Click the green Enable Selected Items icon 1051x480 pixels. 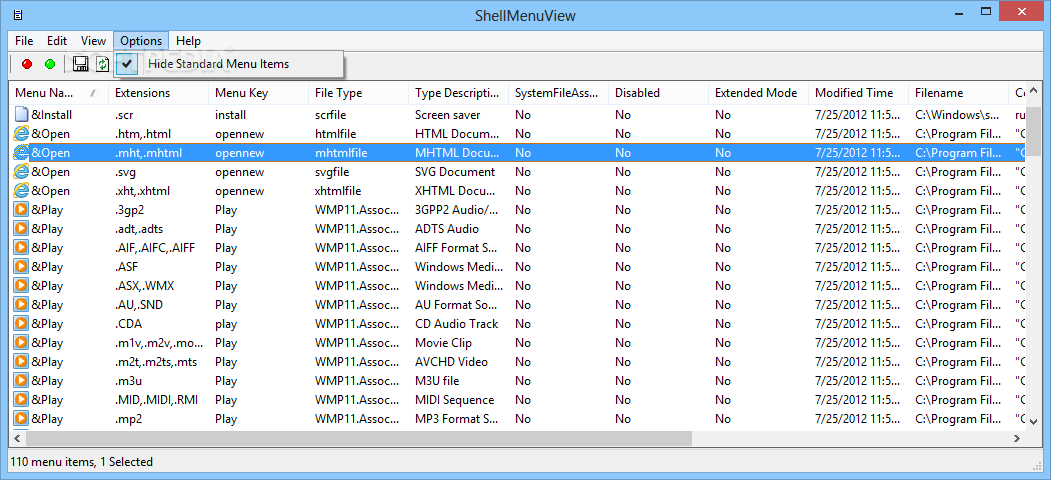[x=50, y=64]
